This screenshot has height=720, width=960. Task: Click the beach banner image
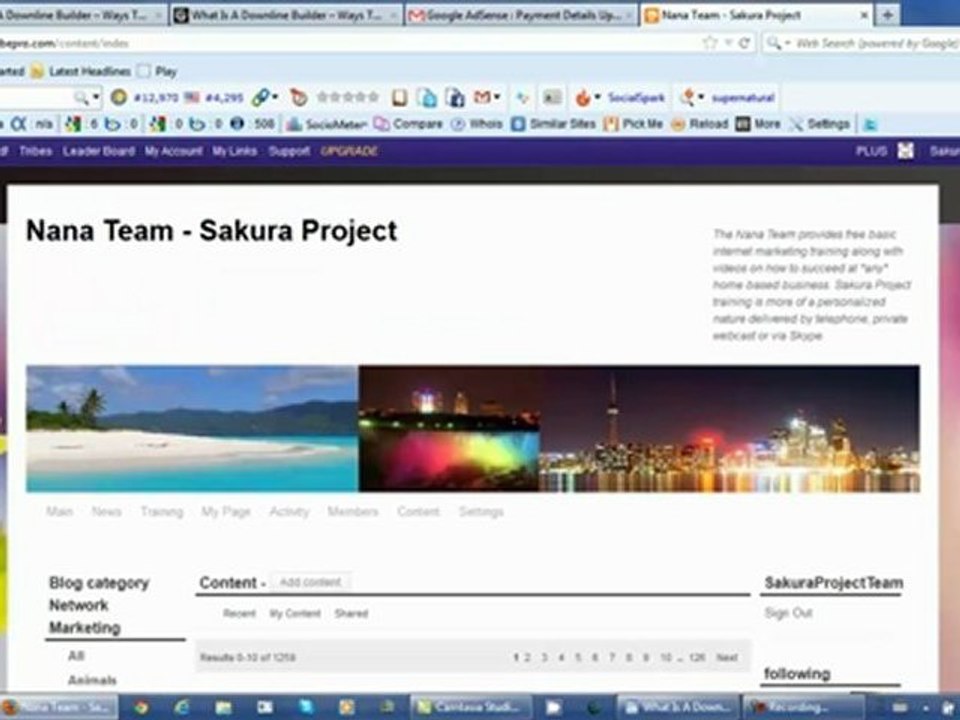192,429
